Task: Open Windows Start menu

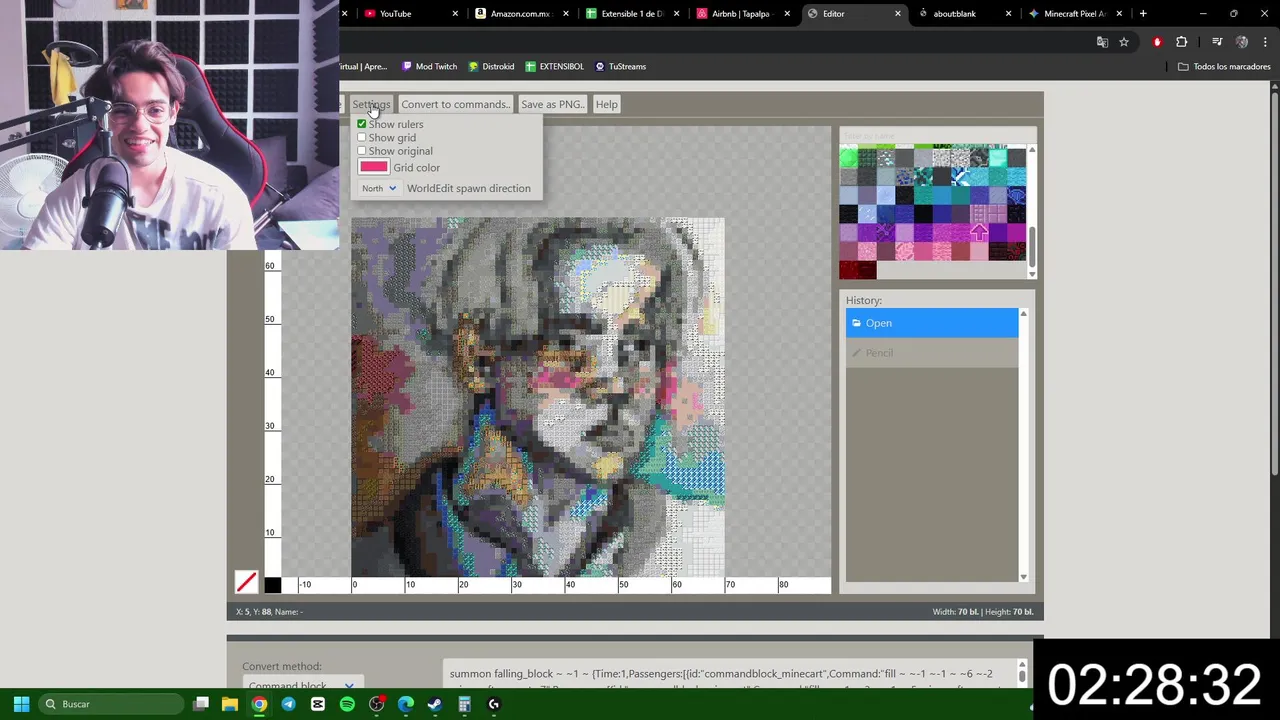Action: (x=21, y=704)
